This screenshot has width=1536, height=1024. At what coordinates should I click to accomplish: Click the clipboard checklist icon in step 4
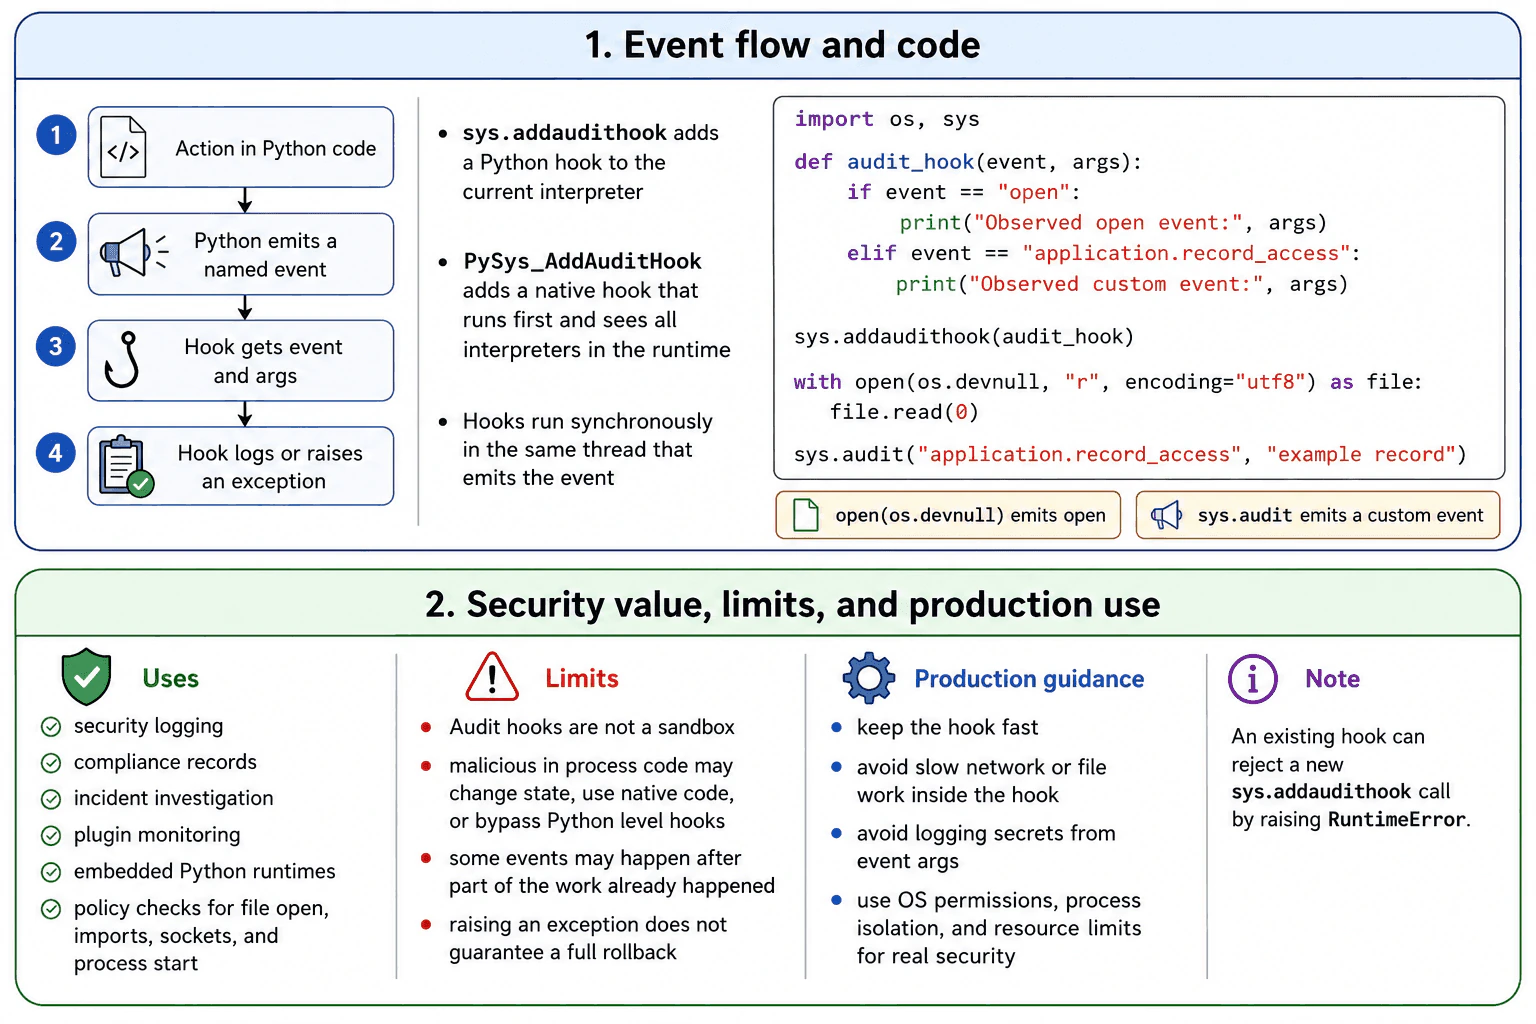pyautogui.click(x=126, y=466)
